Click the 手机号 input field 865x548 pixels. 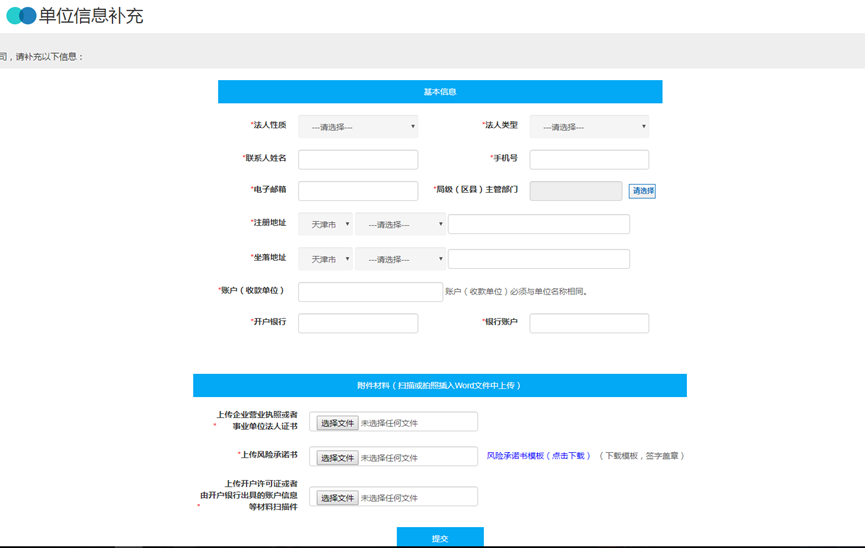click(x=589, y=159)
